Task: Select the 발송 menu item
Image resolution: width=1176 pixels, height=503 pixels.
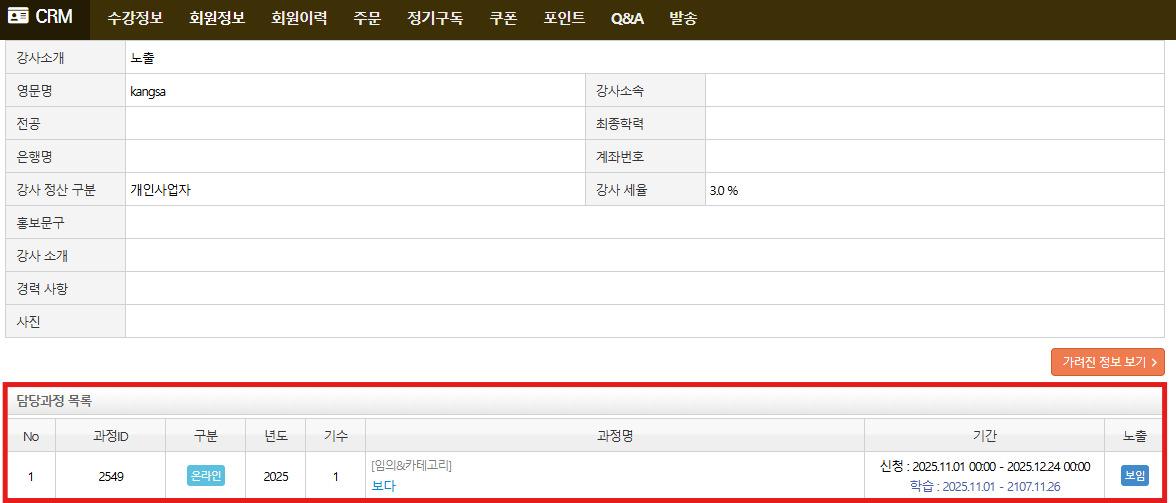Action: pyautogui.click(x=683, y=18)
